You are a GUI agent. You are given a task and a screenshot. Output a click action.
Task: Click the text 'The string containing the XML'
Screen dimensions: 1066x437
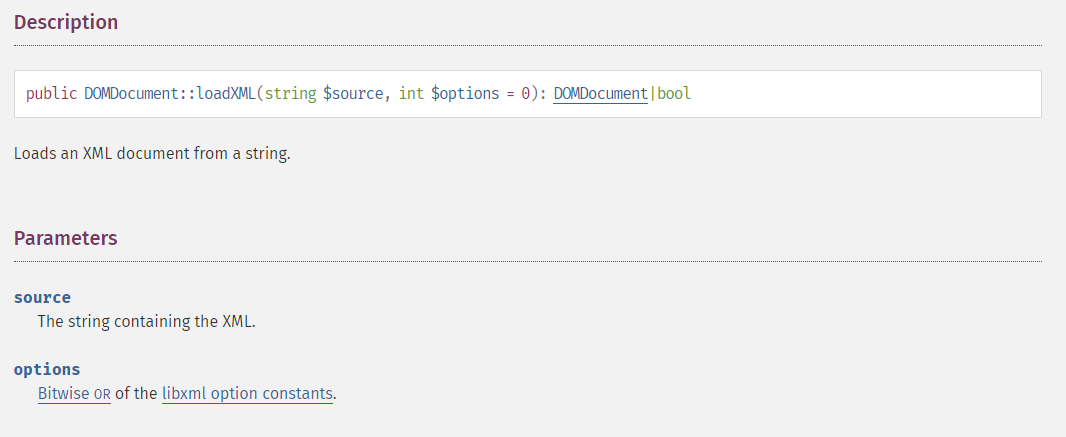(x=146, y=321)
